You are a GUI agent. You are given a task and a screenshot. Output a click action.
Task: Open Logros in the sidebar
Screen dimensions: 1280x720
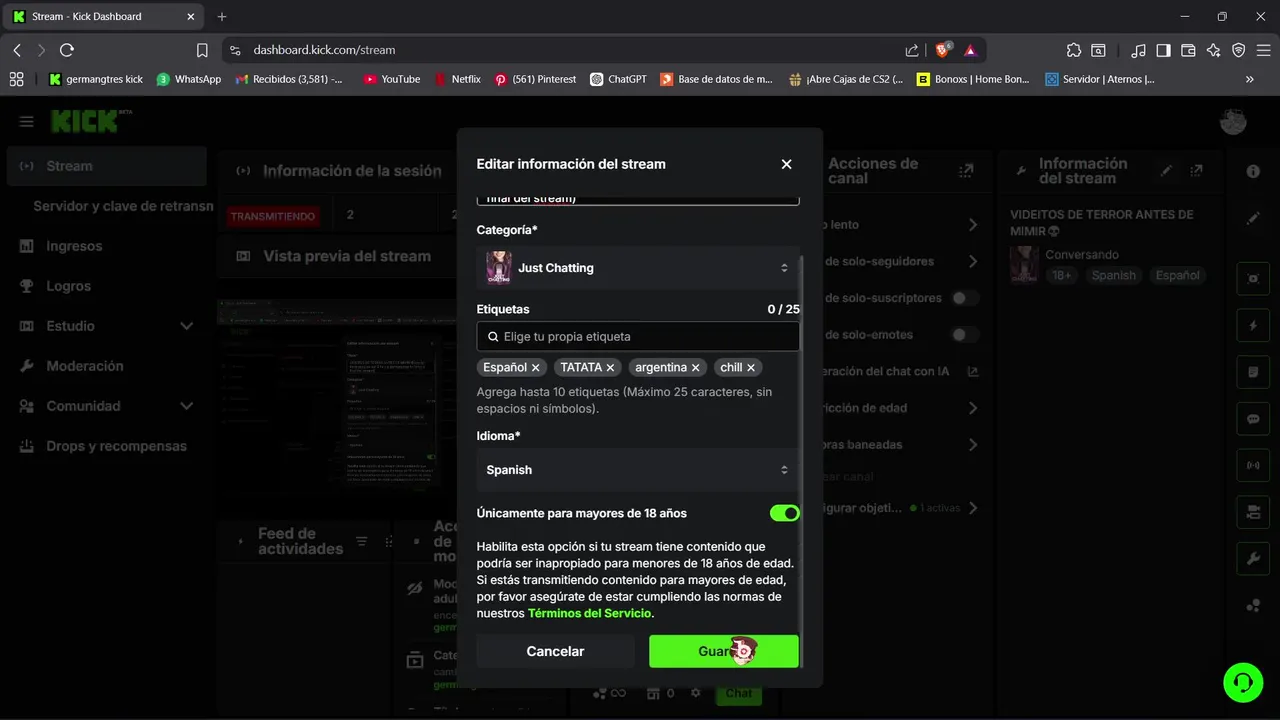click(107, 286)
